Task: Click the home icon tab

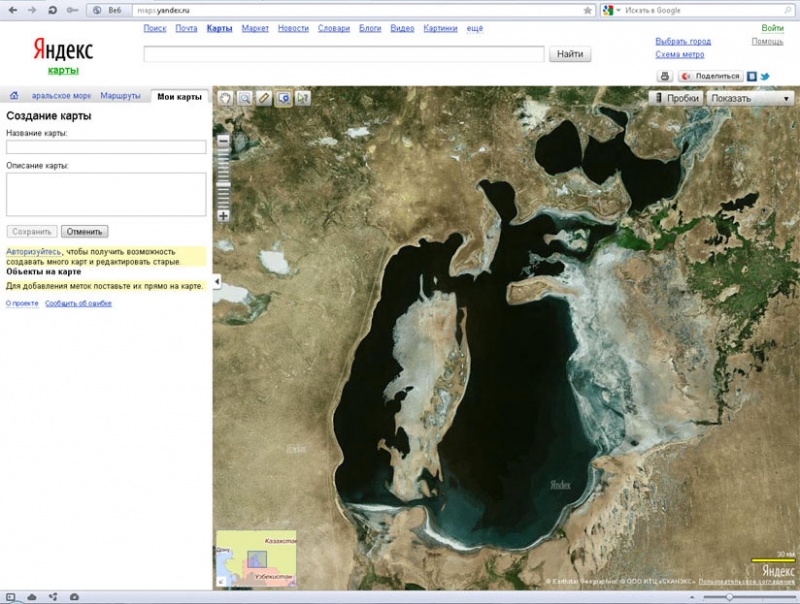Action: point(14,96)
